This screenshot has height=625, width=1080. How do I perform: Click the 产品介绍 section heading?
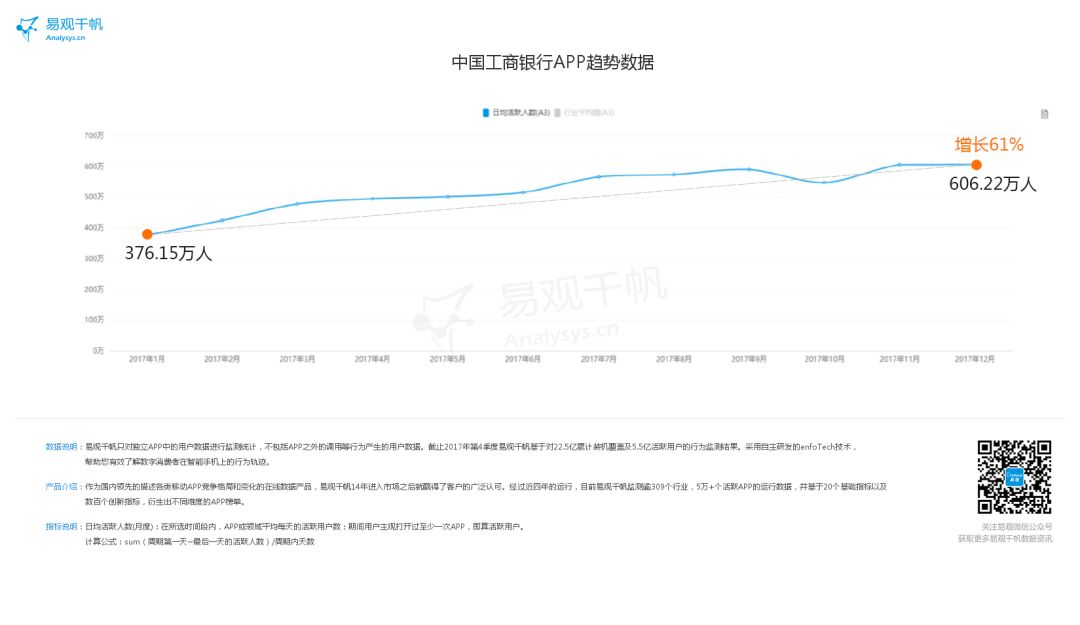coord(63,486)
